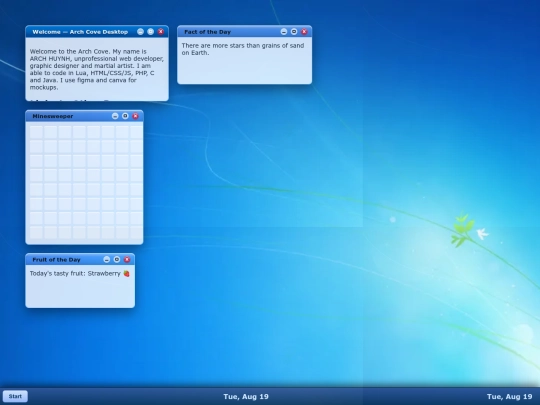Maximize the Welcome — Arch Cove Desktop window

click(150, 32)
